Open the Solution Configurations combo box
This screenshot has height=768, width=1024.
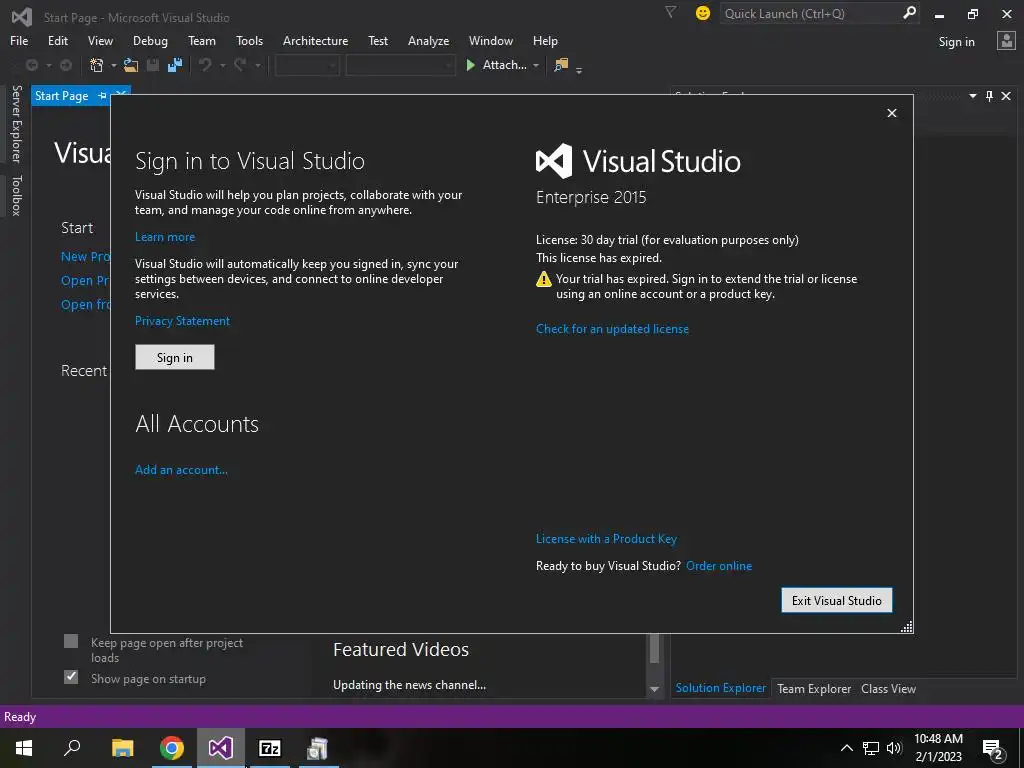[307, 65]
